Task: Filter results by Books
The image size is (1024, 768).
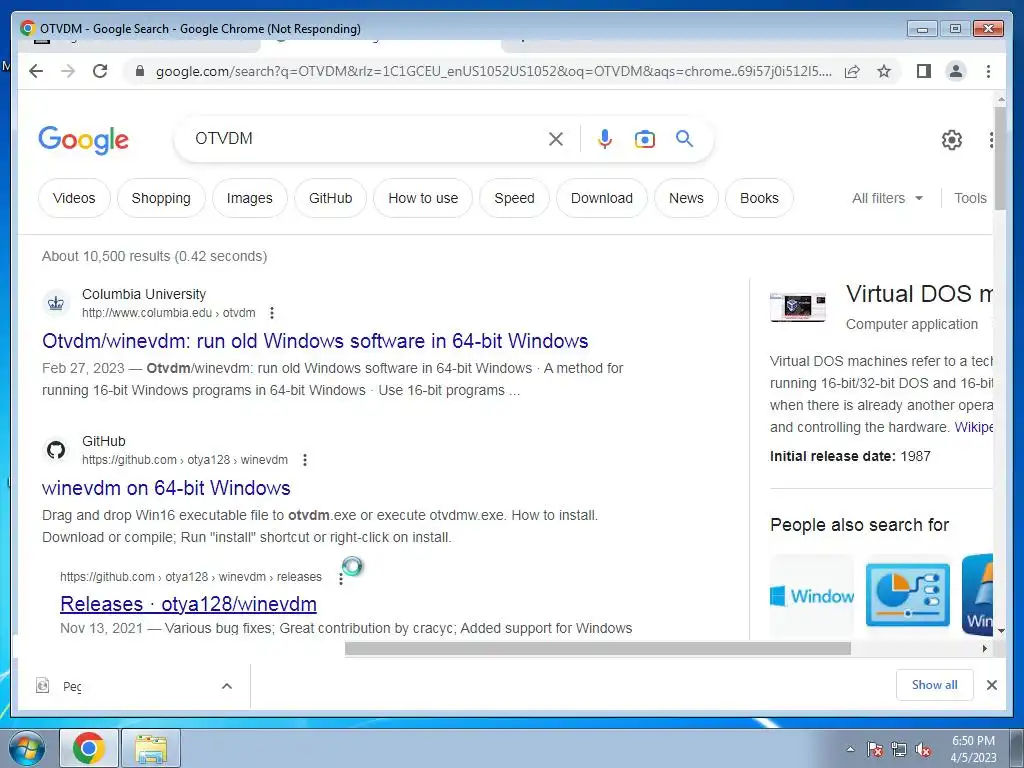Action: click(759, 198)
